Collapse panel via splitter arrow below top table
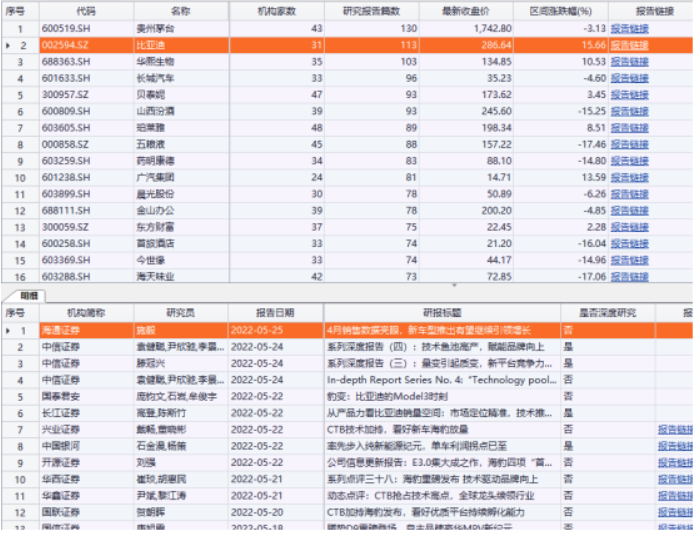 coord(454,285)
